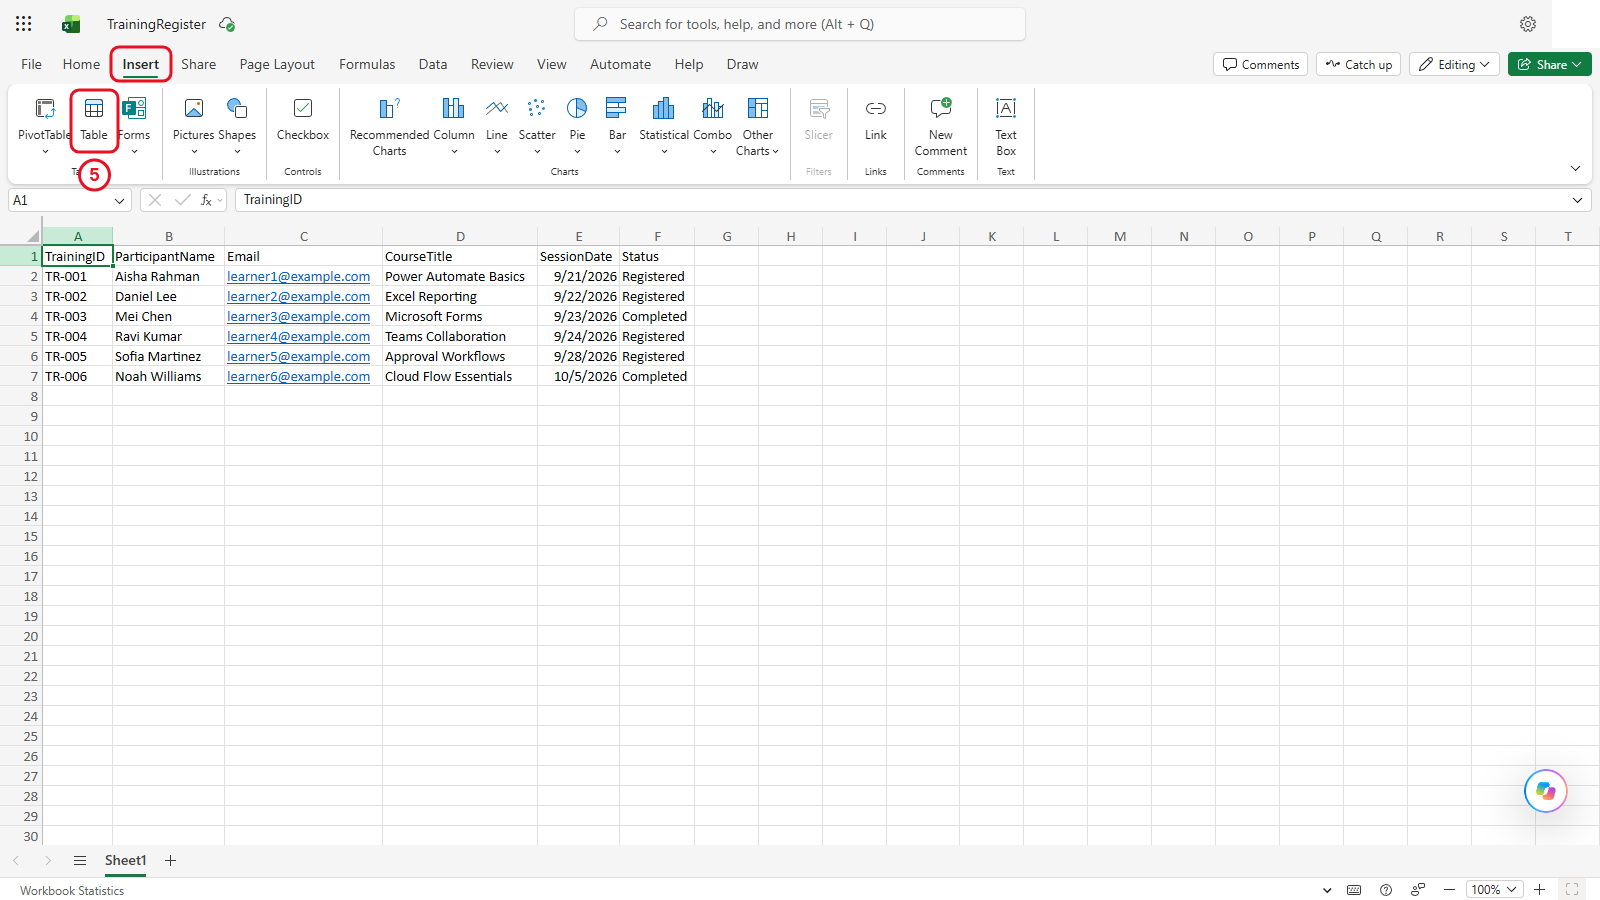Add a New Comment
Viewport: 1600px width, 900px height.
[x=941, y=125]
